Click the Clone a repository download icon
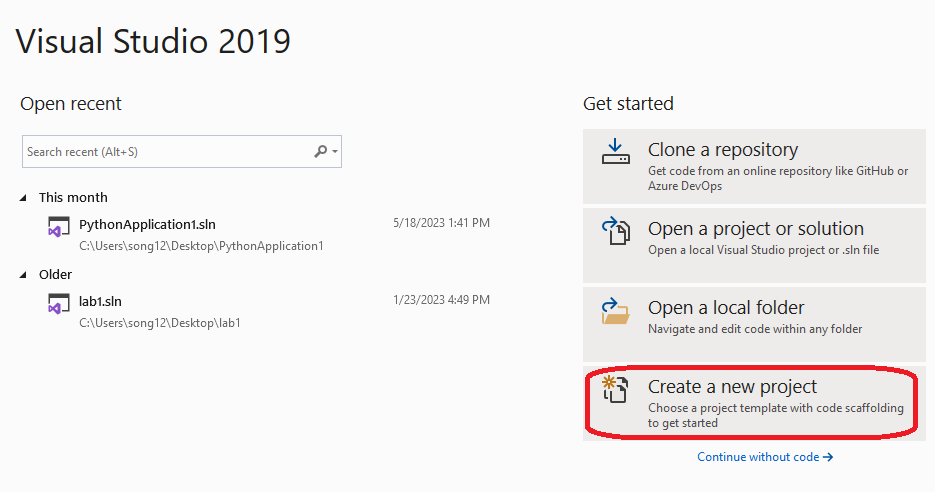 pyautogui.click(x=615, y=152)
